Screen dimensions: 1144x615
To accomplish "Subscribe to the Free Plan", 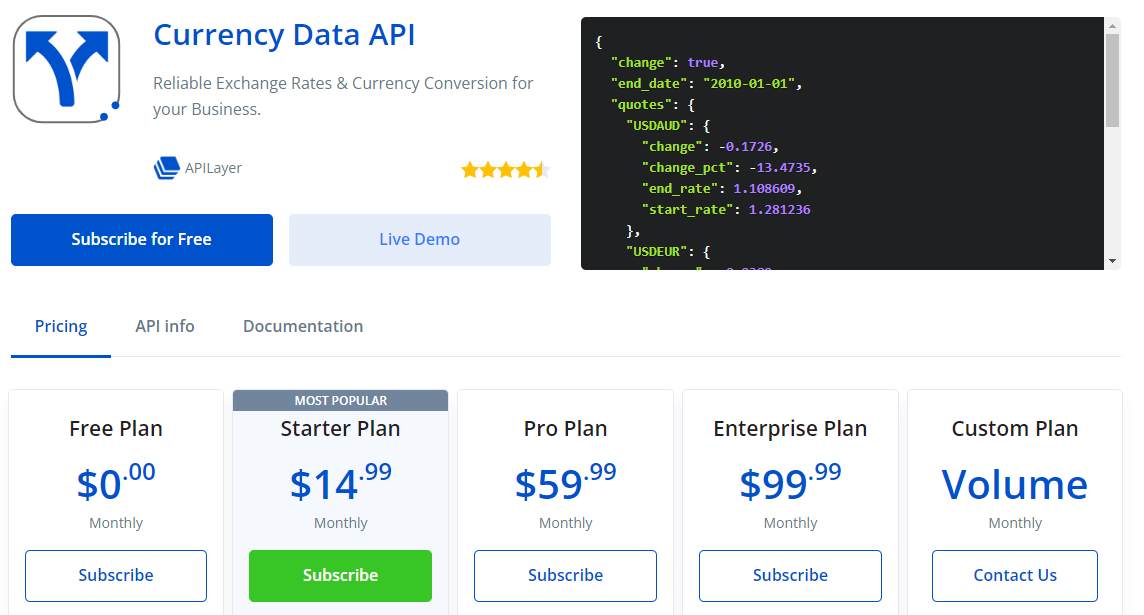I will tap(116, 576).
